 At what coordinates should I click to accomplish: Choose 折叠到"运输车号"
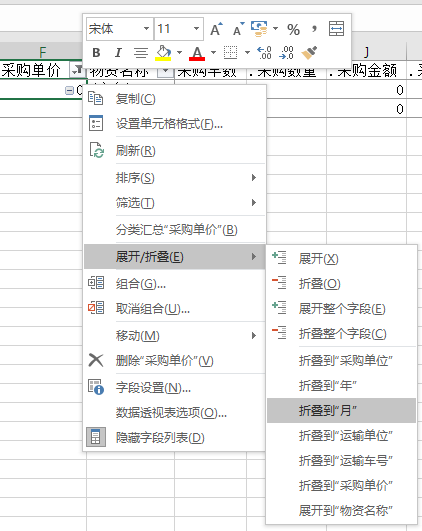click(x=341, y=461)
